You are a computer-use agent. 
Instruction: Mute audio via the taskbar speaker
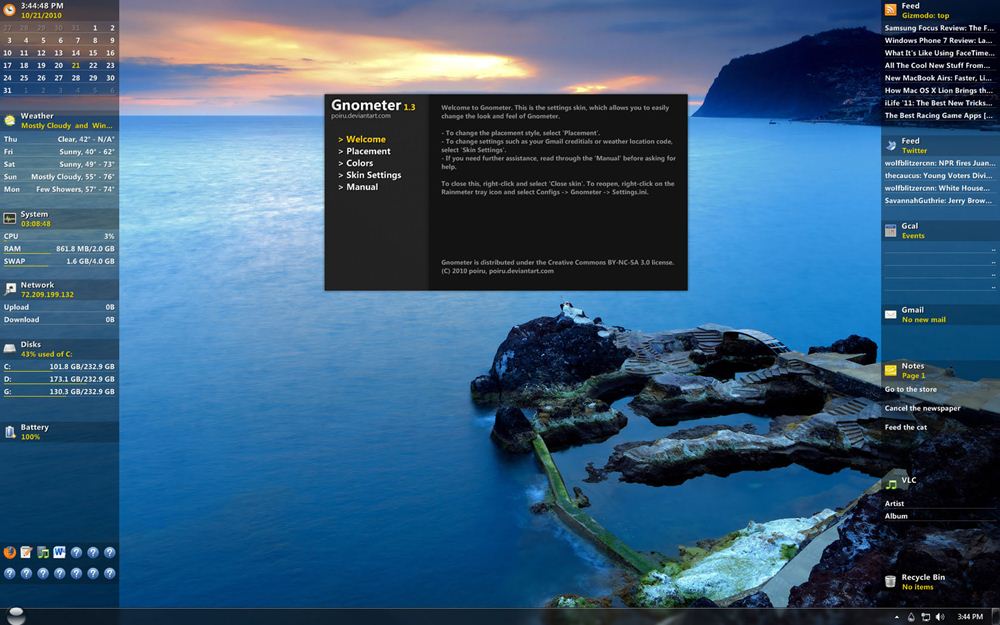pos(938,617)
